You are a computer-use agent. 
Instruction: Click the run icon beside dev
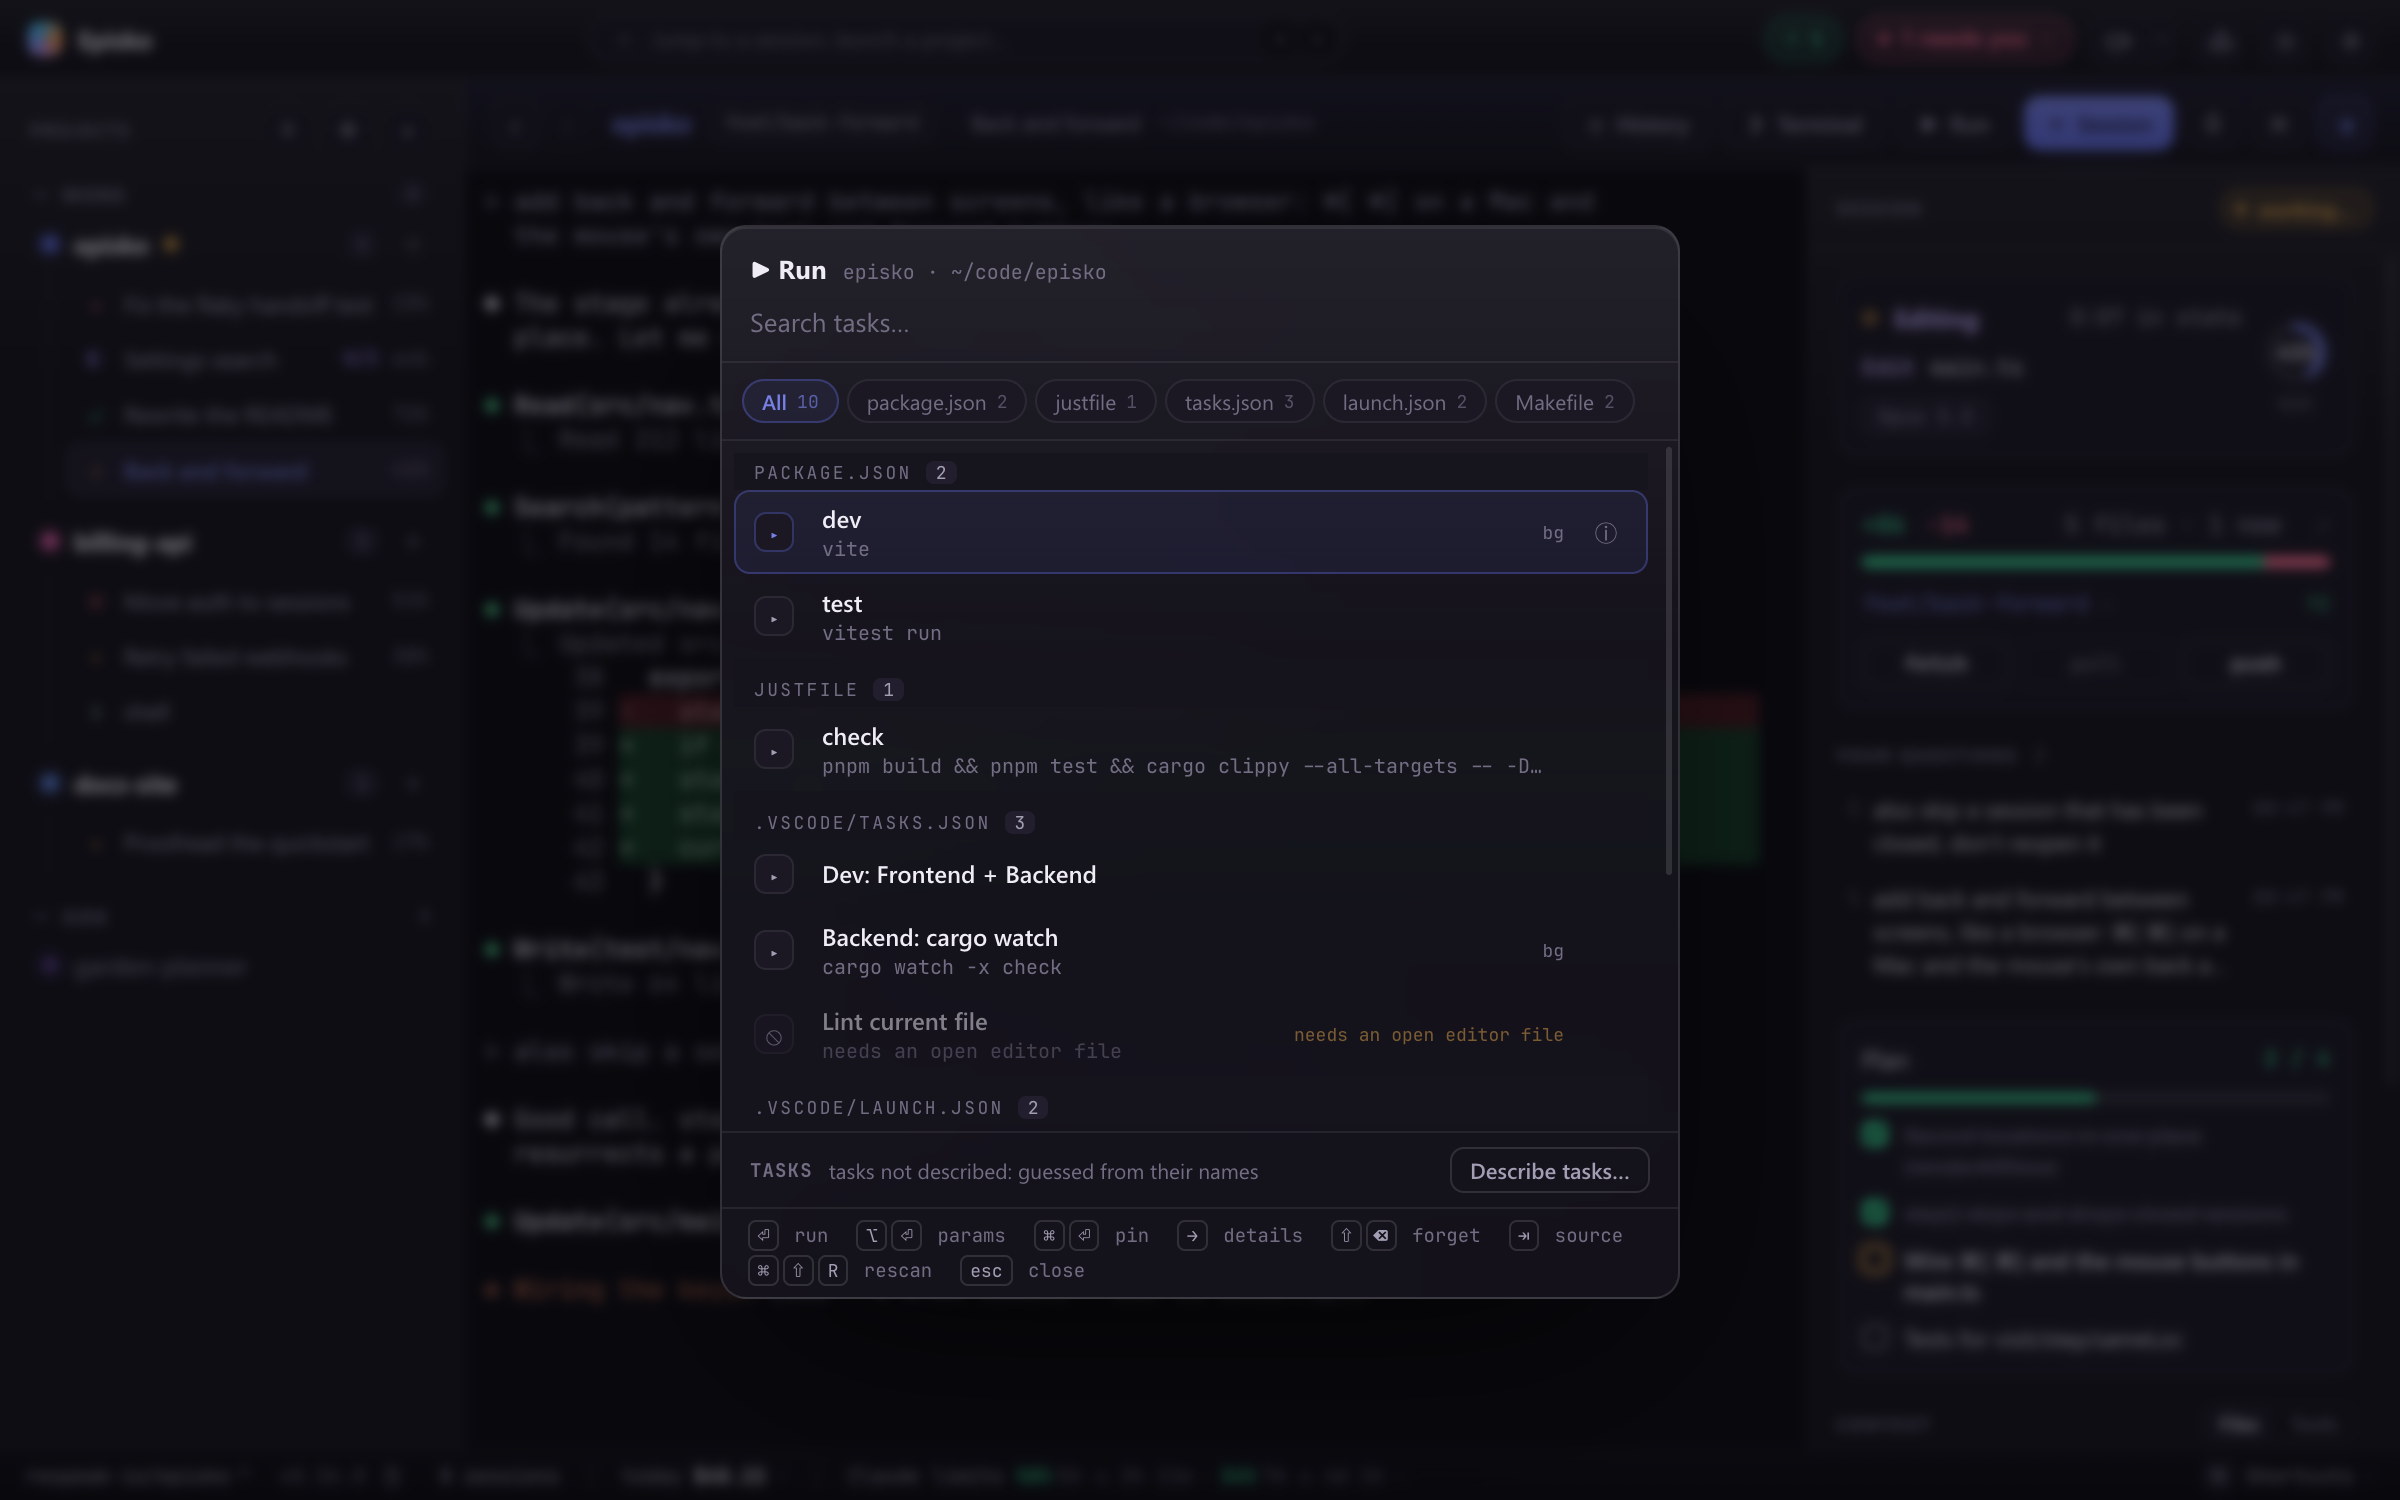click(x=773, y=533)
